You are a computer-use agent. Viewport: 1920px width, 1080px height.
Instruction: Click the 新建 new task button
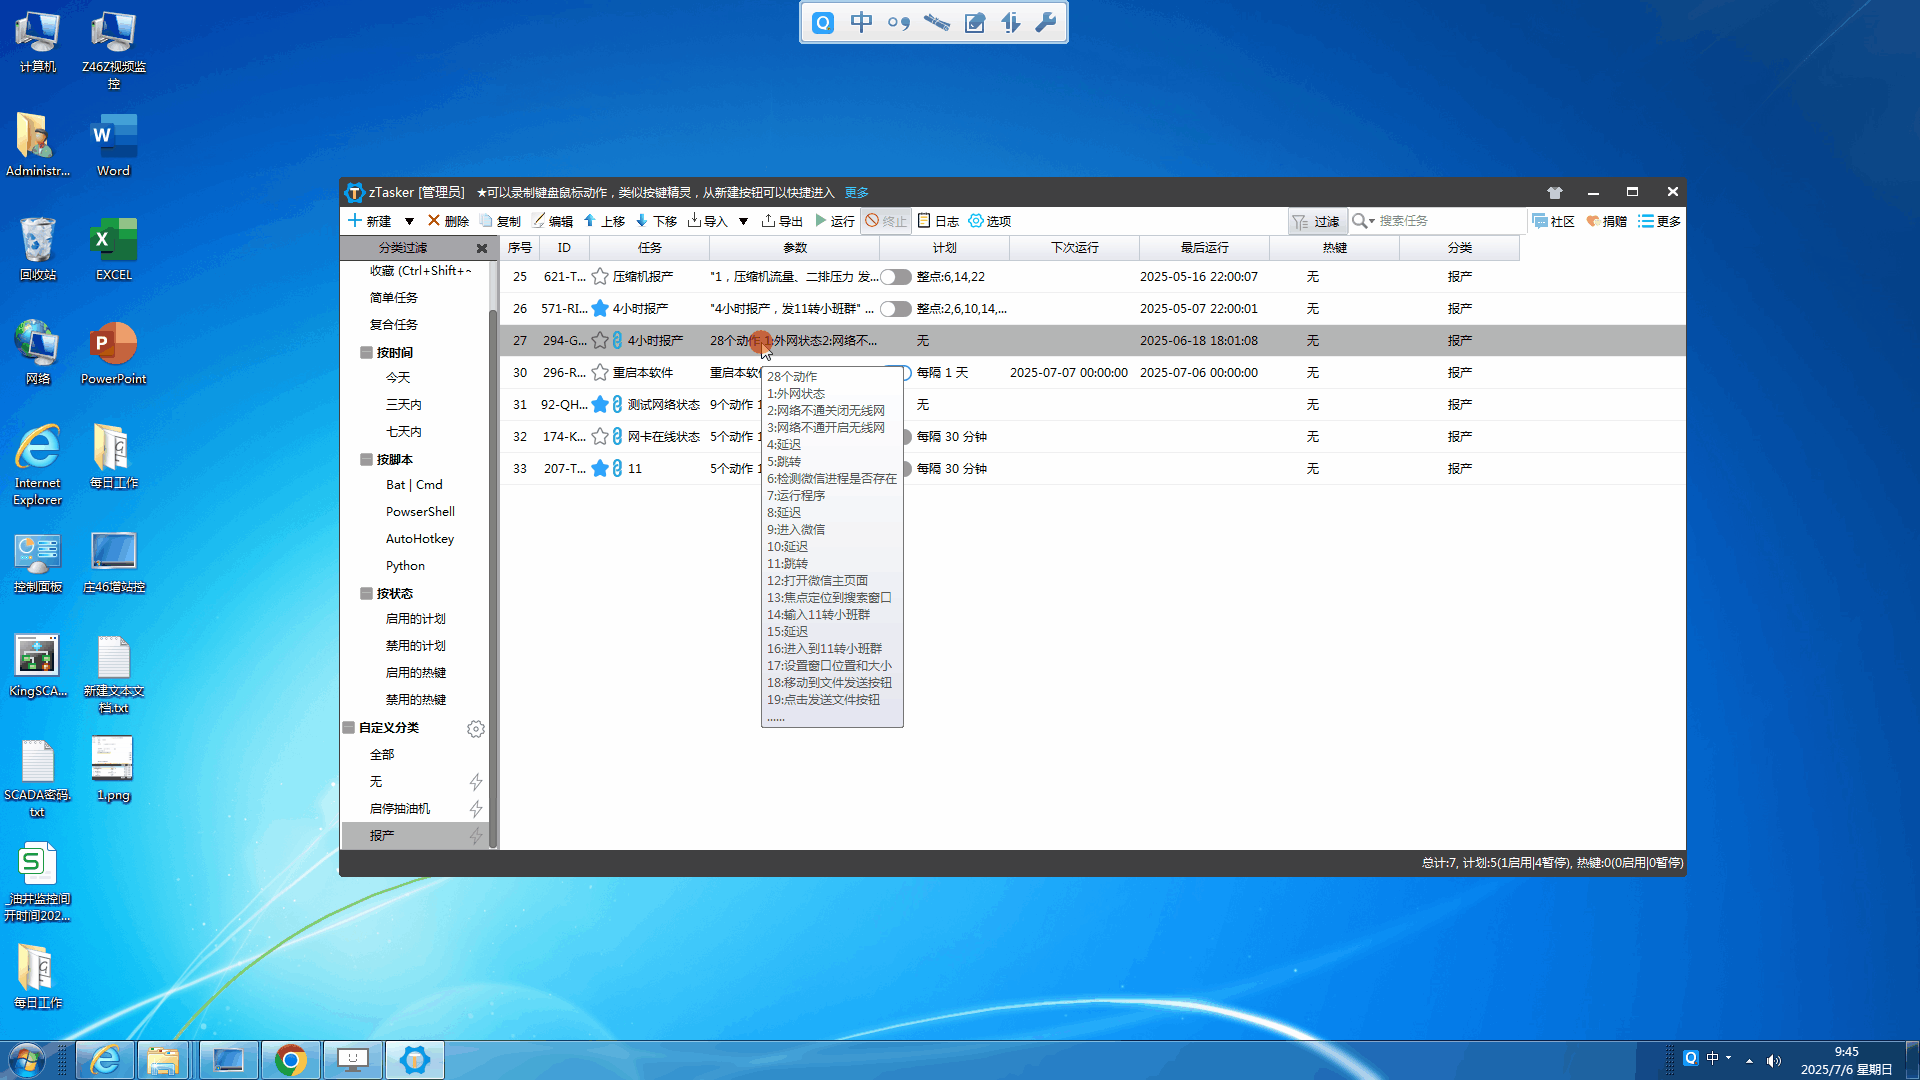tap(369, 221)
